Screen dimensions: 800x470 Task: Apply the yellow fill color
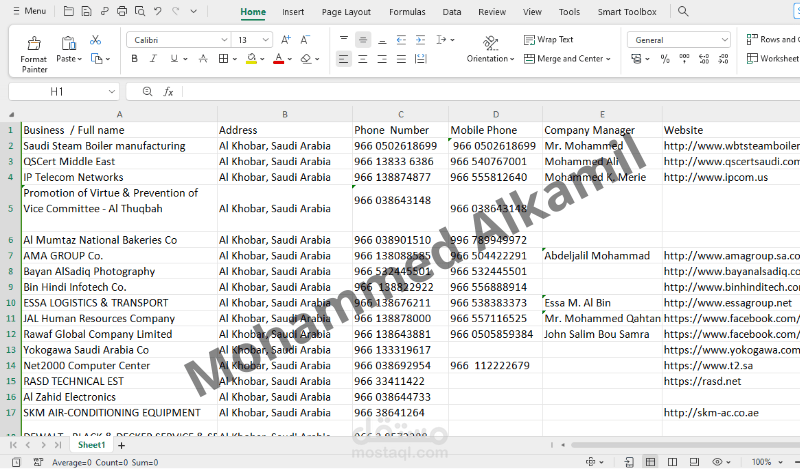point(252,59)
